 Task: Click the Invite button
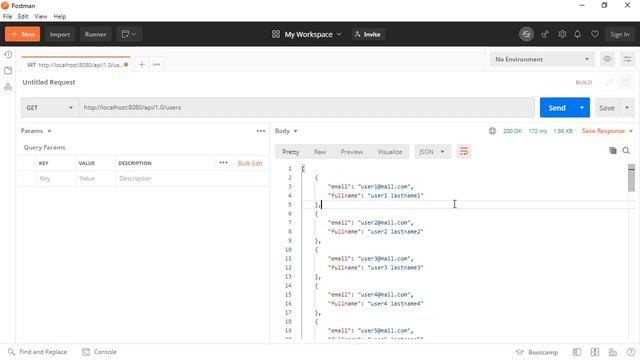368,34
